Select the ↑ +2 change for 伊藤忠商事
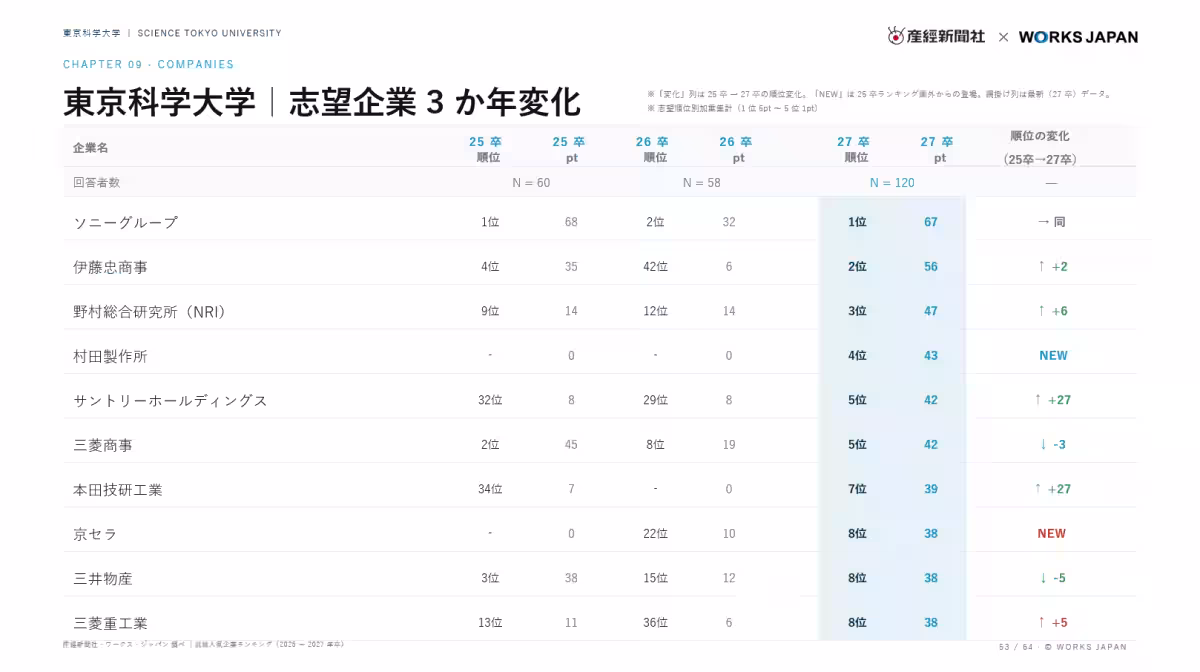Image resolution: width=1200 pixels, height=672 pixels. [1052, 267]
